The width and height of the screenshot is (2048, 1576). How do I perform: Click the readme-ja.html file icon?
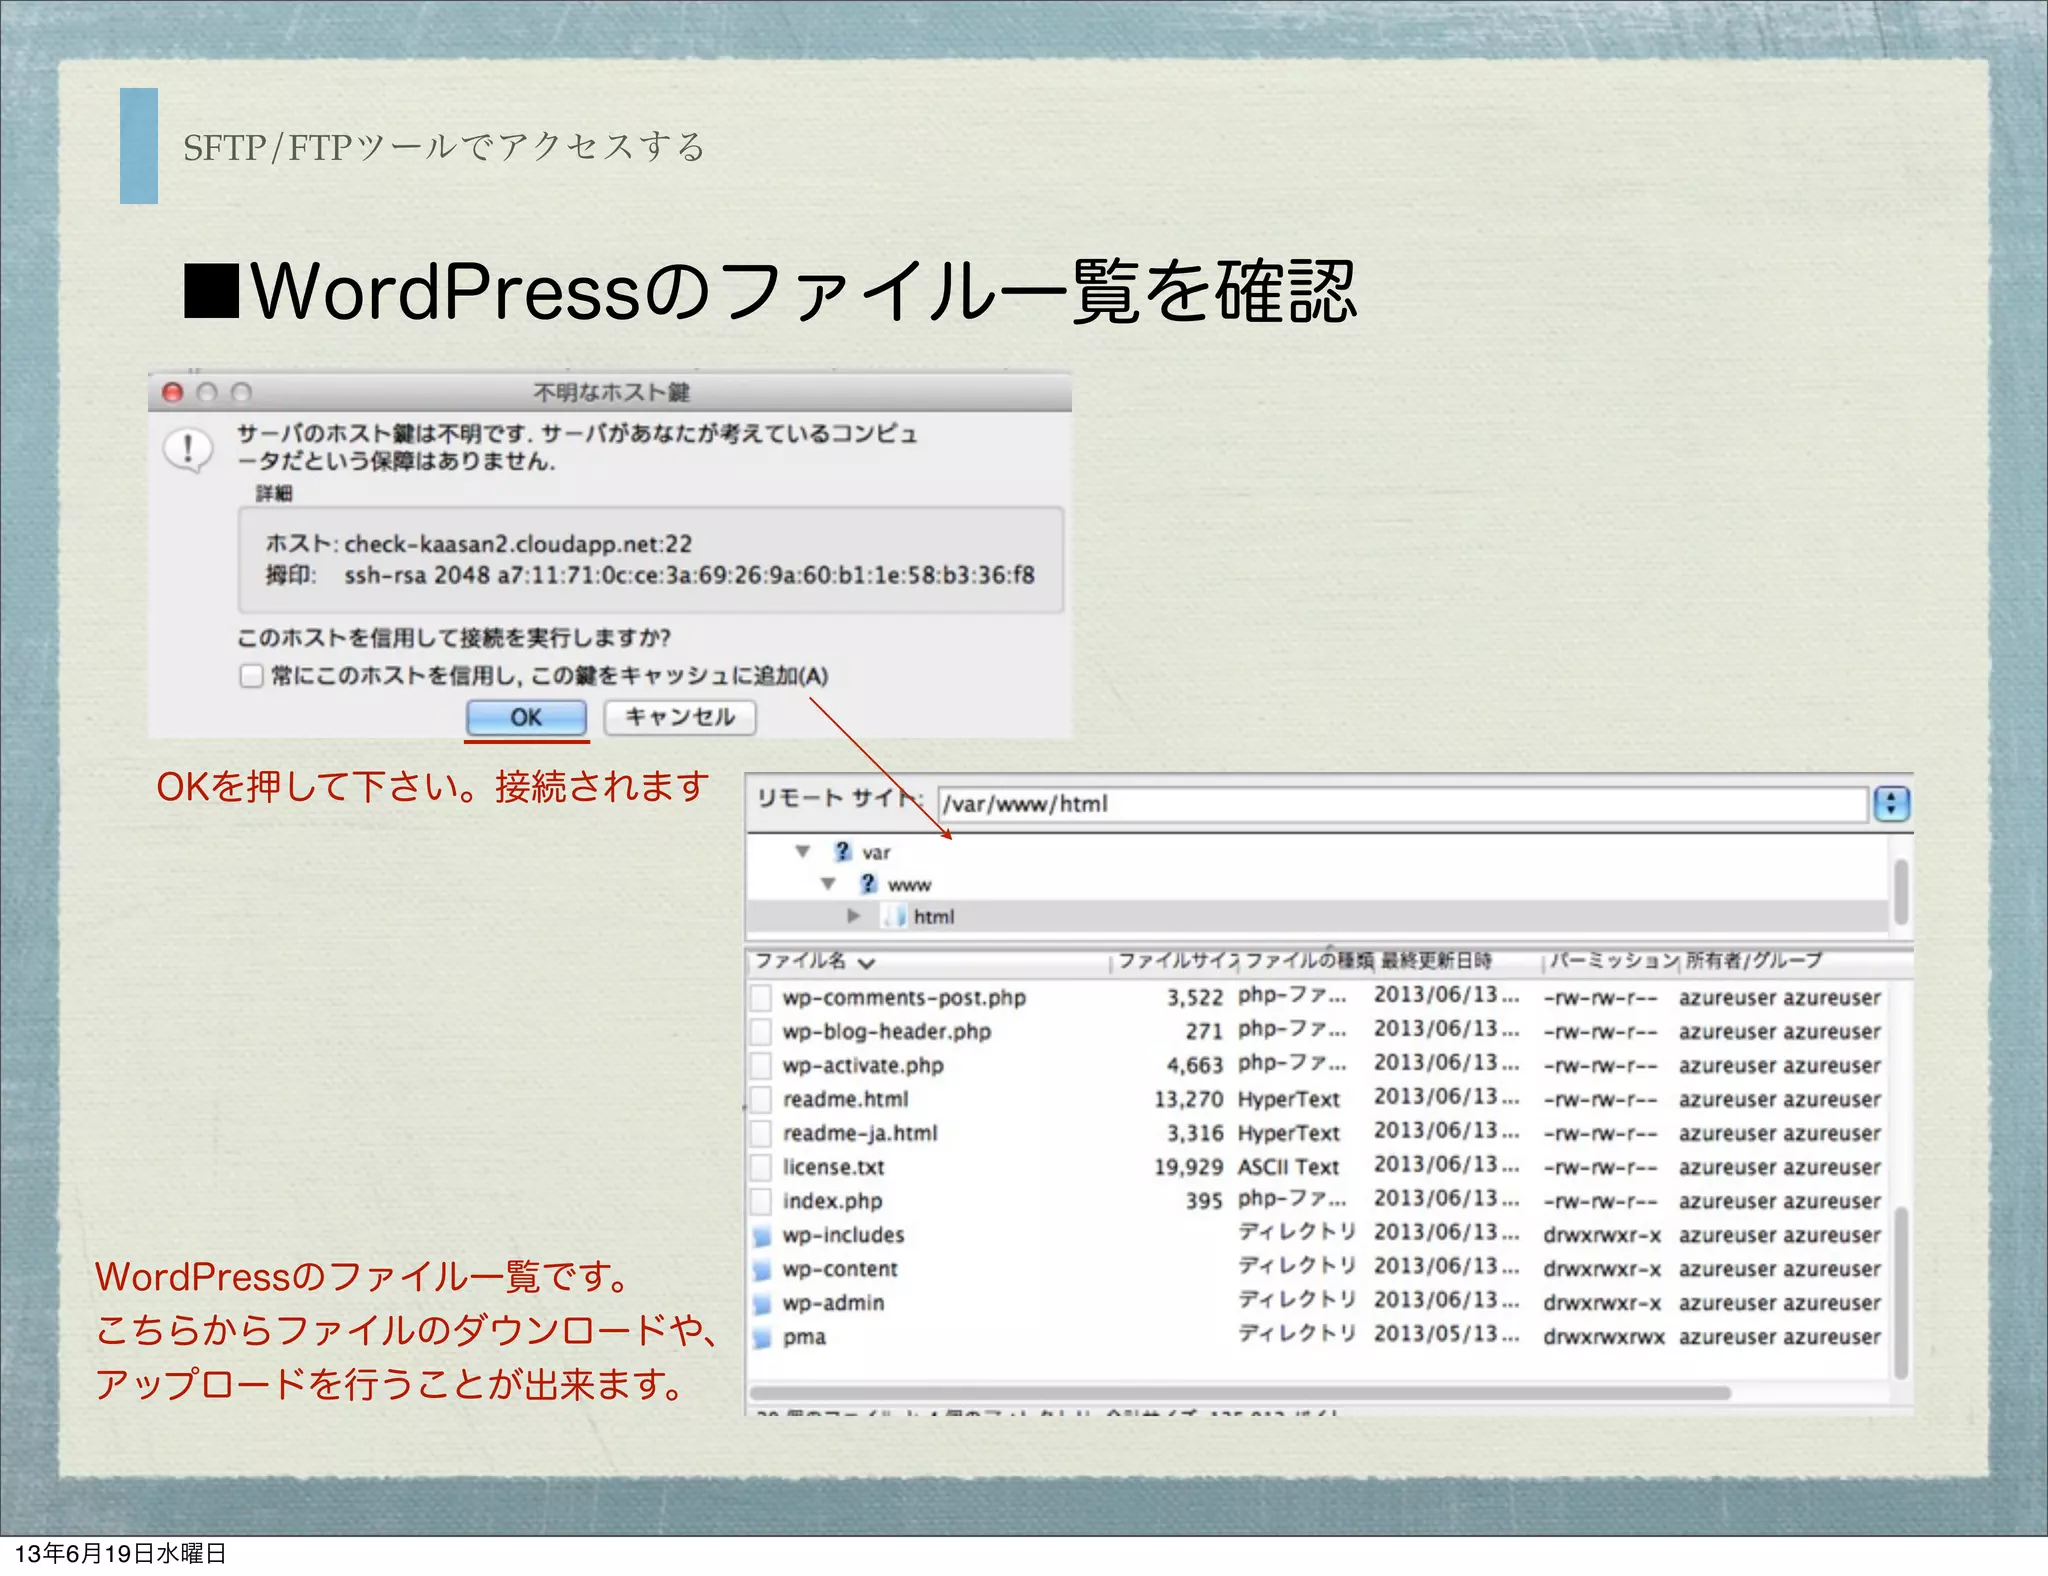point(761,1133)
